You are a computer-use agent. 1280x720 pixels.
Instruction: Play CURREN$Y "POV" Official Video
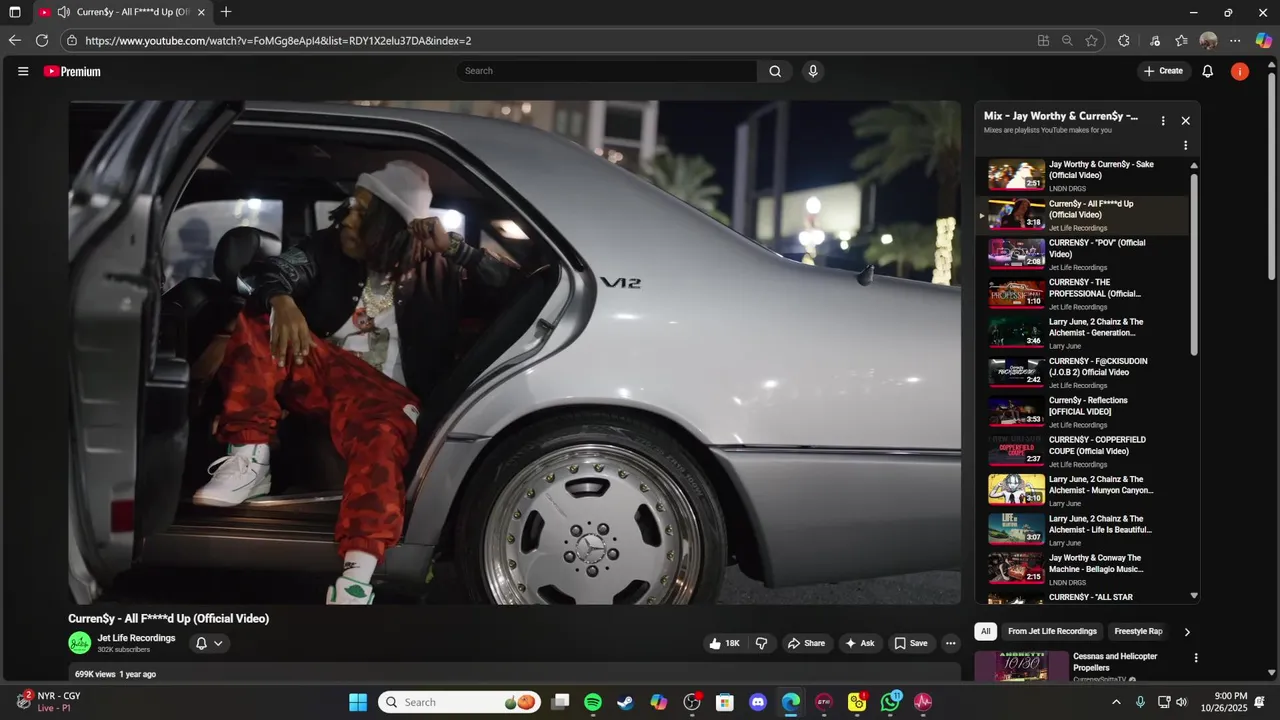(x=1082, y=254)
